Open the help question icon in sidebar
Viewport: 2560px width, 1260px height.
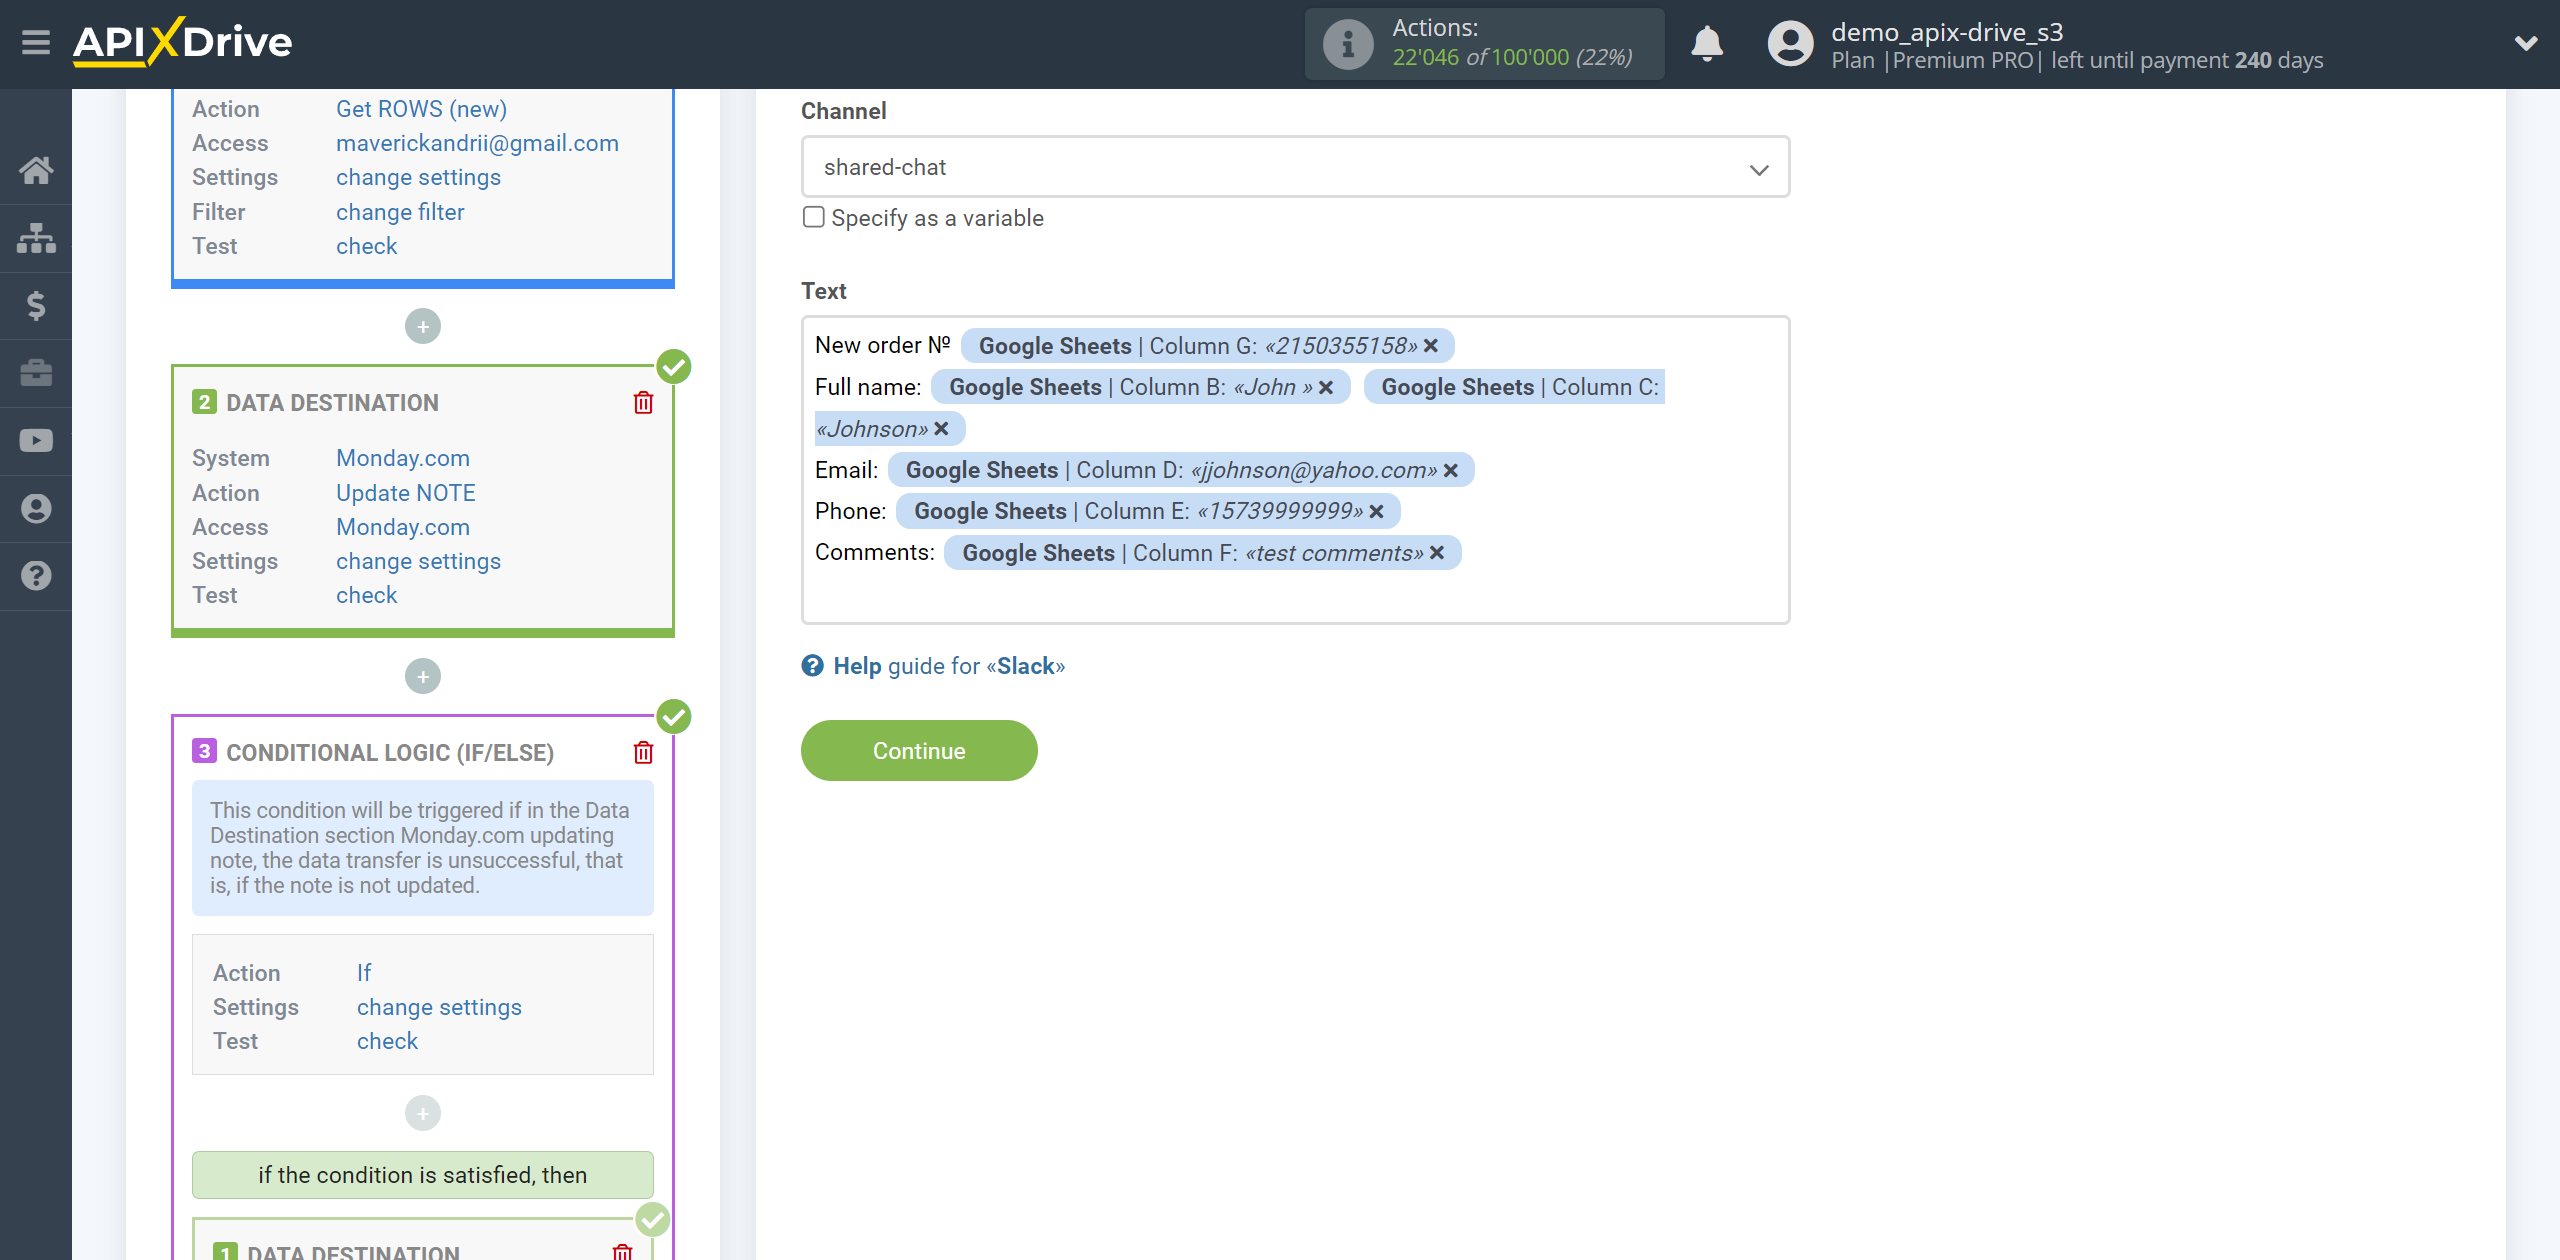[x=36, y=576]
